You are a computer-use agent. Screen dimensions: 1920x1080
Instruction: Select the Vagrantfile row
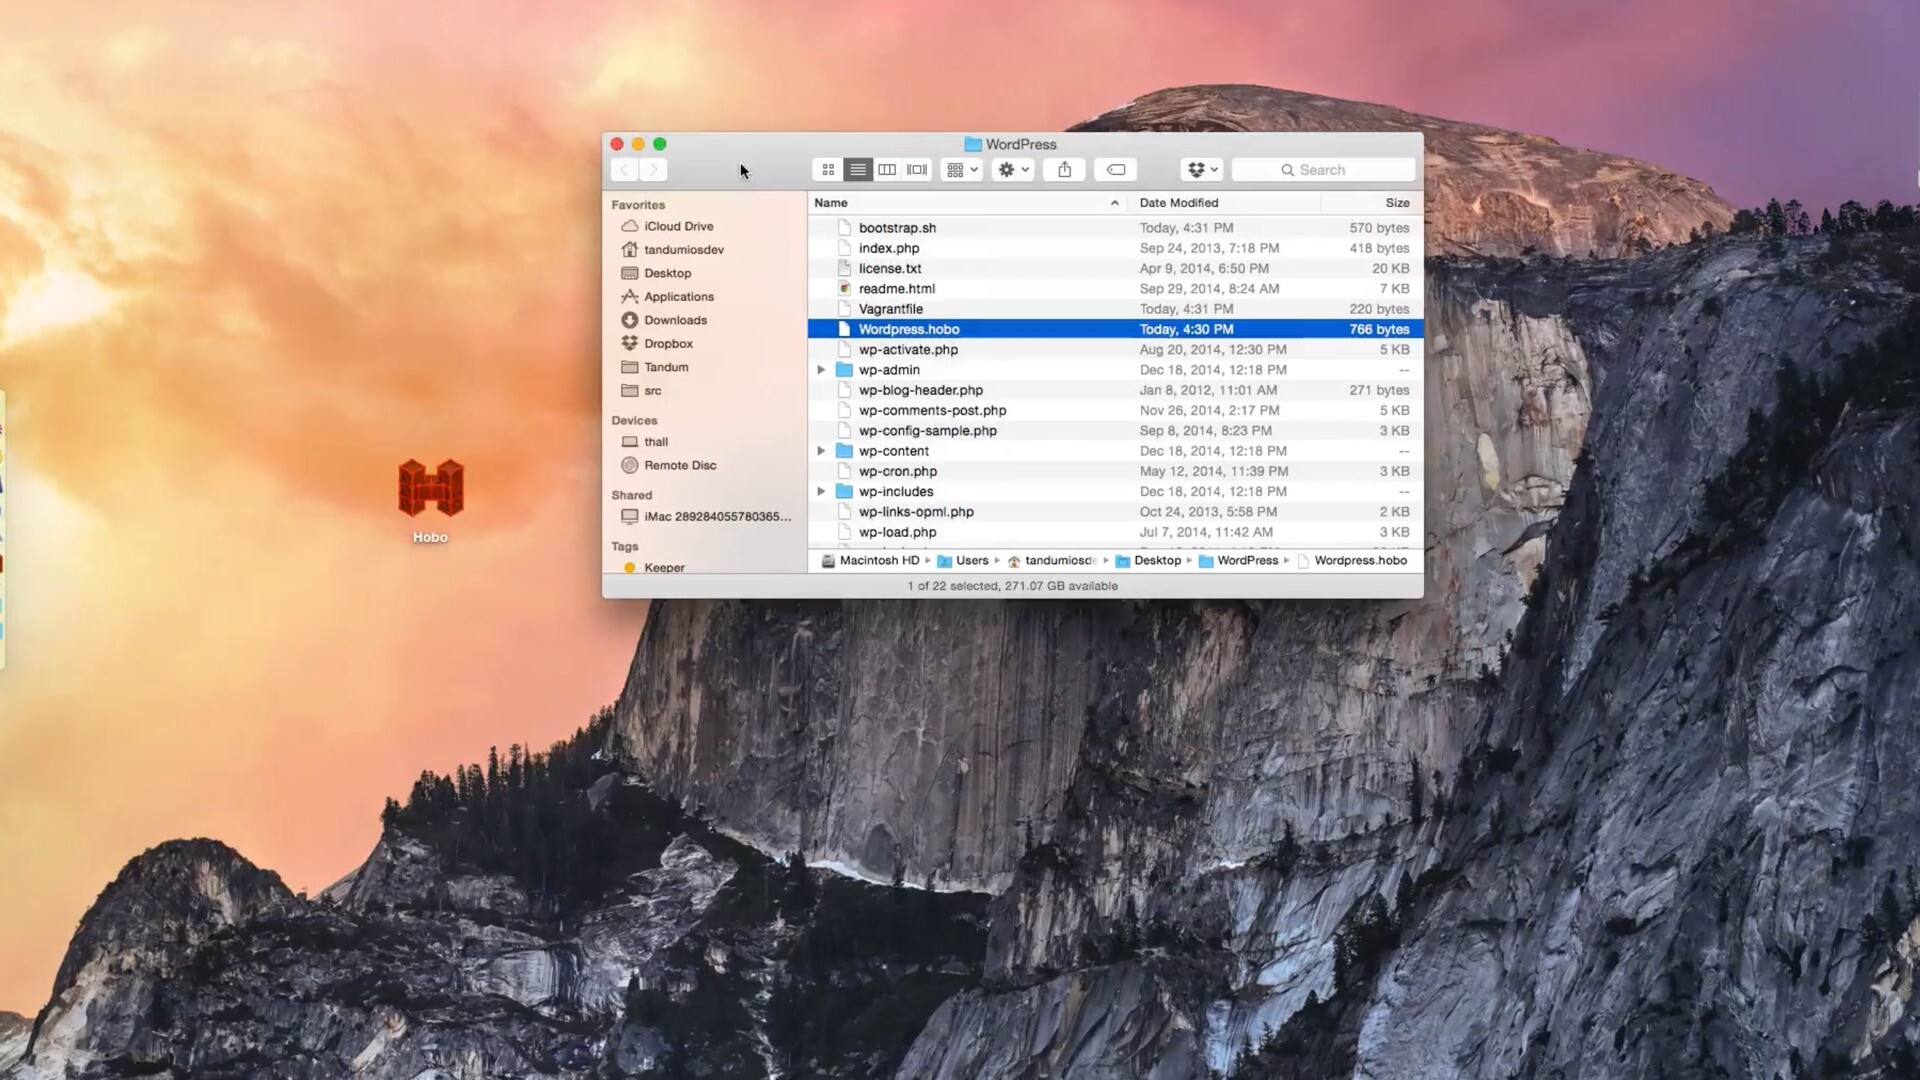(x=1115, y=309)
